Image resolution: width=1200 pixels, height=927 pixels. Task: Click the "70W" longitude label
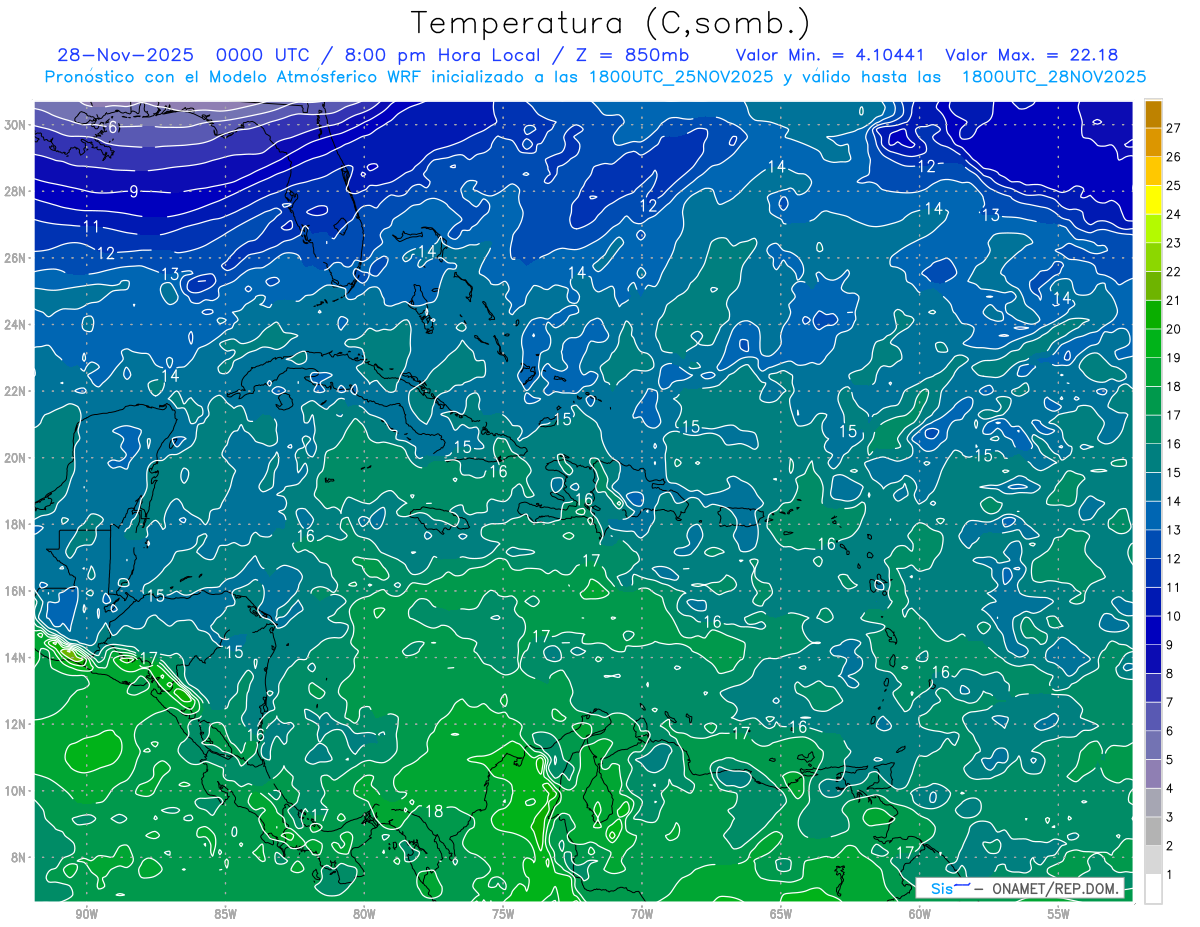pos(642,915)
